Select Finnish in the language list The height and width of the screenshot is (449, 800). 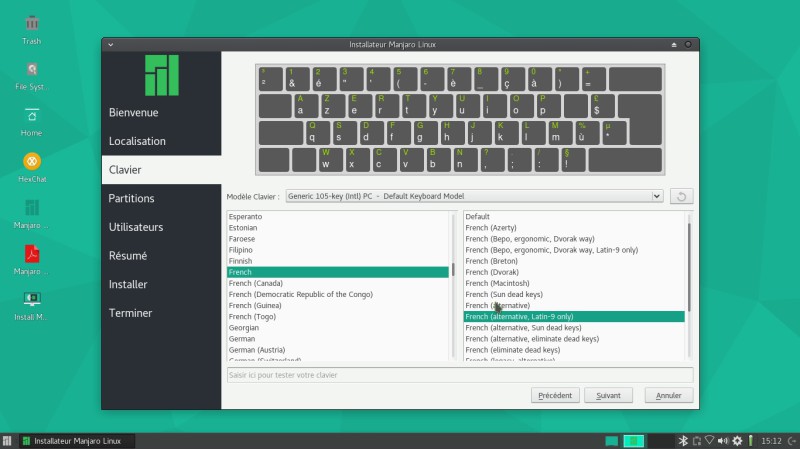[x=338, y=261]
